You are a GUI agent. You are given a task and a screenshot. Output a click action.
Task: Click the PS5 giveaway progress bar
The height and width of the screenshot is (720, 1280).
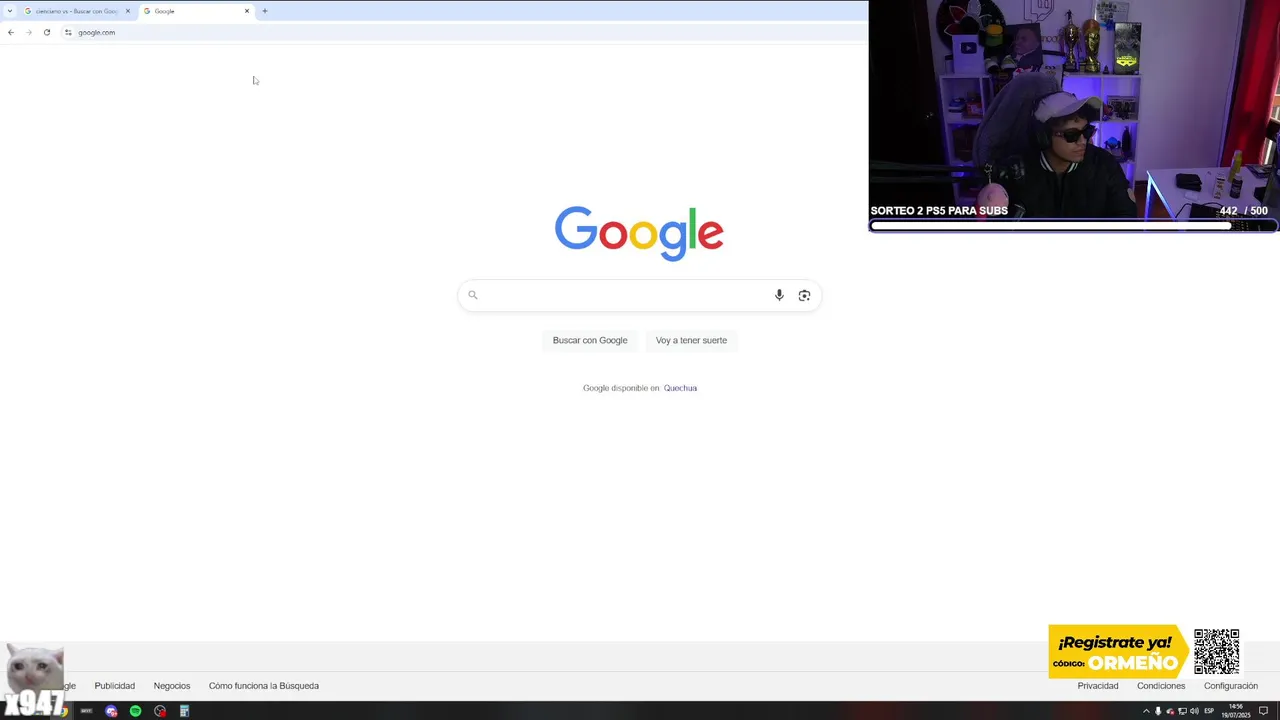coord(1073,226)
